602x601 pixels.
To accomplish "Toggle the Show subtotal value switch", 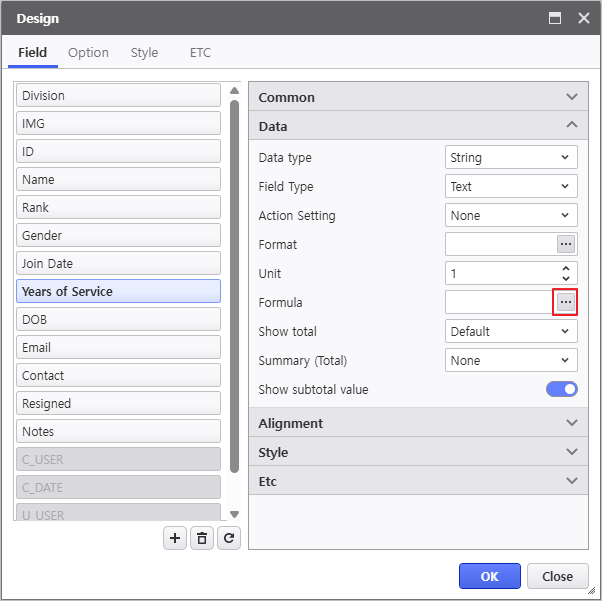I will (x=561, y=389).
